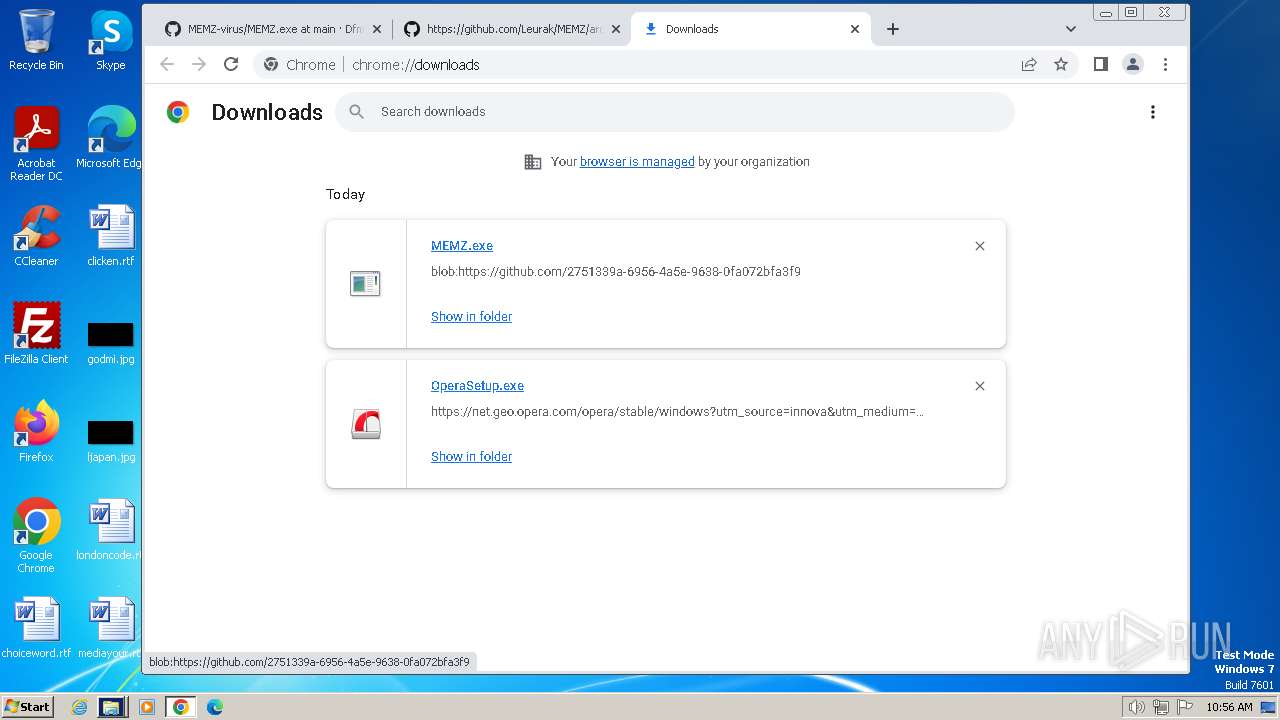Screen dimensions: 1280x720
Task: Click the Search downloads field
Action: [675, 112]
